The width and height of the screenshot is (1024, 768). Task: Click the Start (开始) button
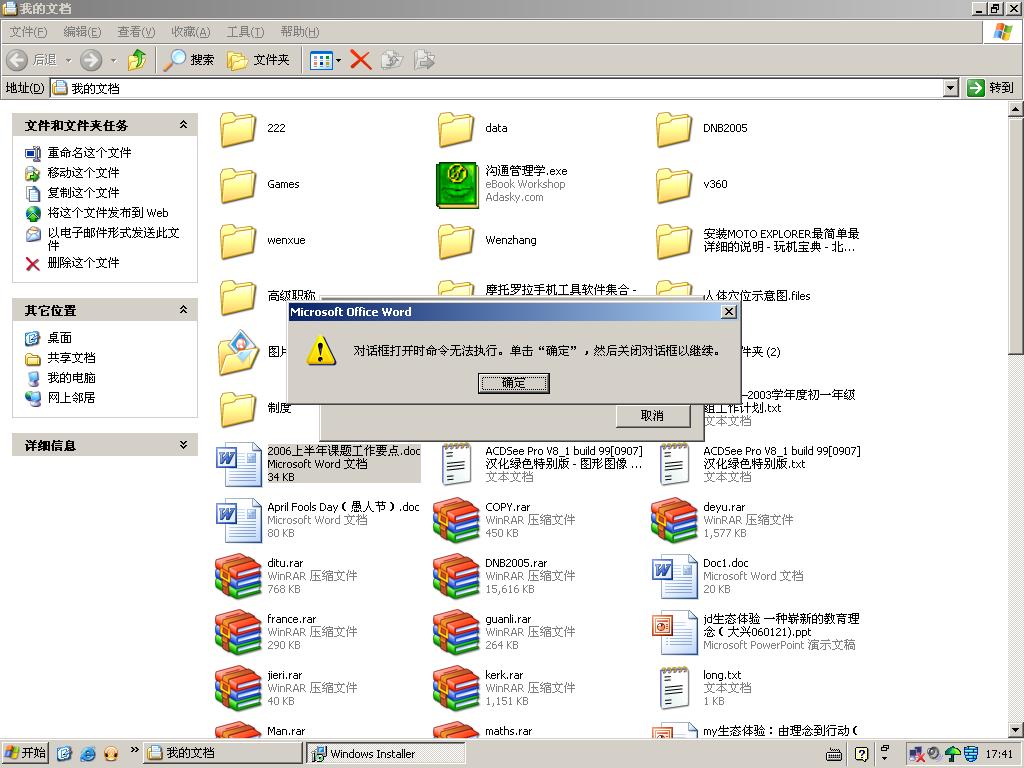coord(25,753)
